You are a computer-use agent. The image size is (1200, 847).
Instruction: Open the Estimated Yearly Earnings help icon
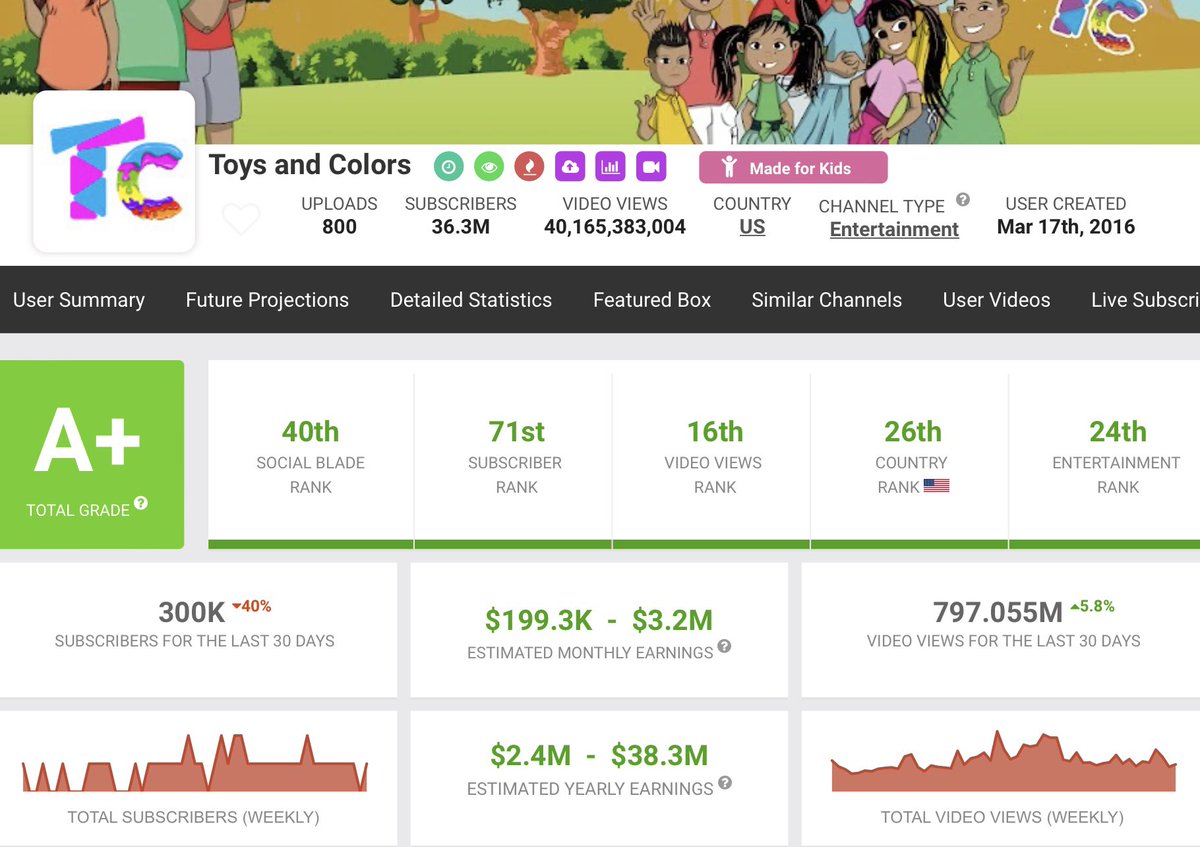(x=725, y=783)
